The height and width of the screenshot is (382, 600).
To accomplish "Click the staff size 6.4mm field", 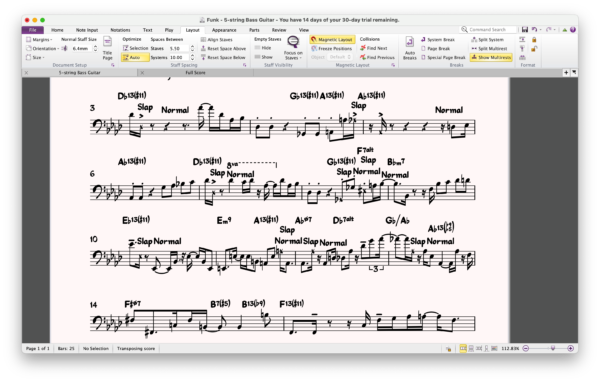I will [81, 48].
